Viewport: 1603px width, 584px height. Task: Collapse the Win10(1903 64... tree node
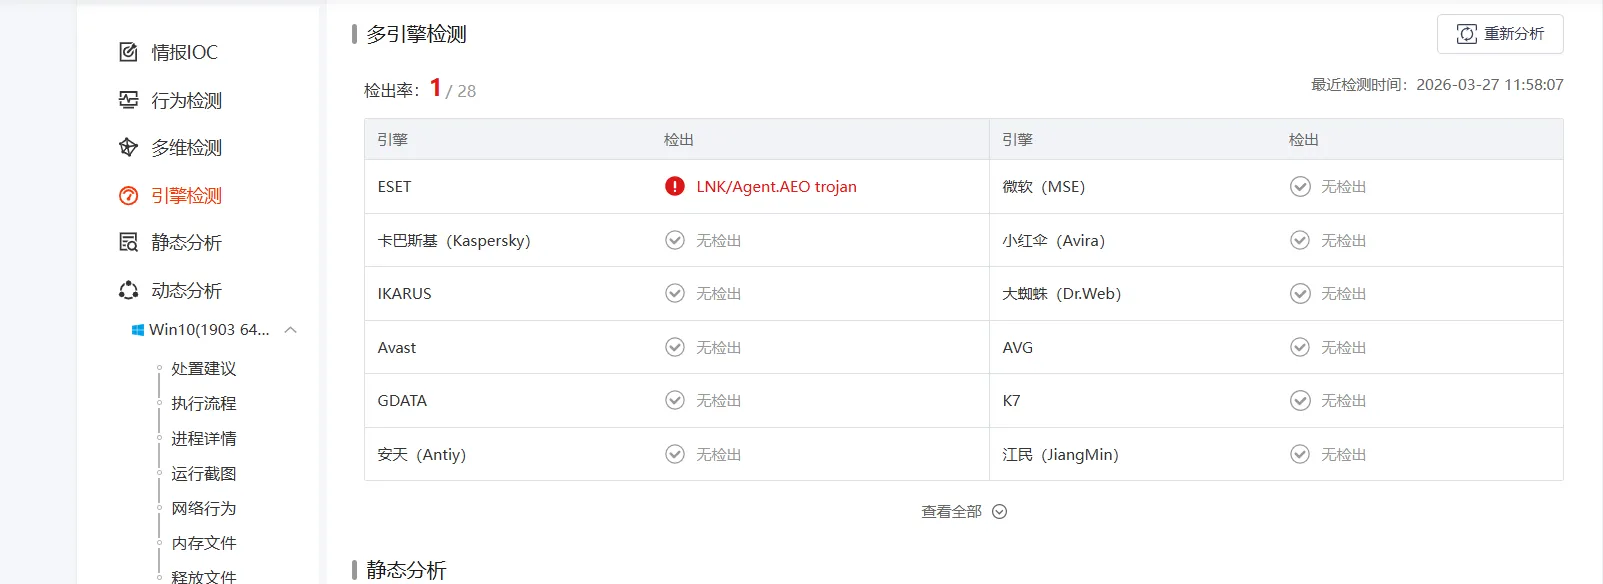(291, 330)
